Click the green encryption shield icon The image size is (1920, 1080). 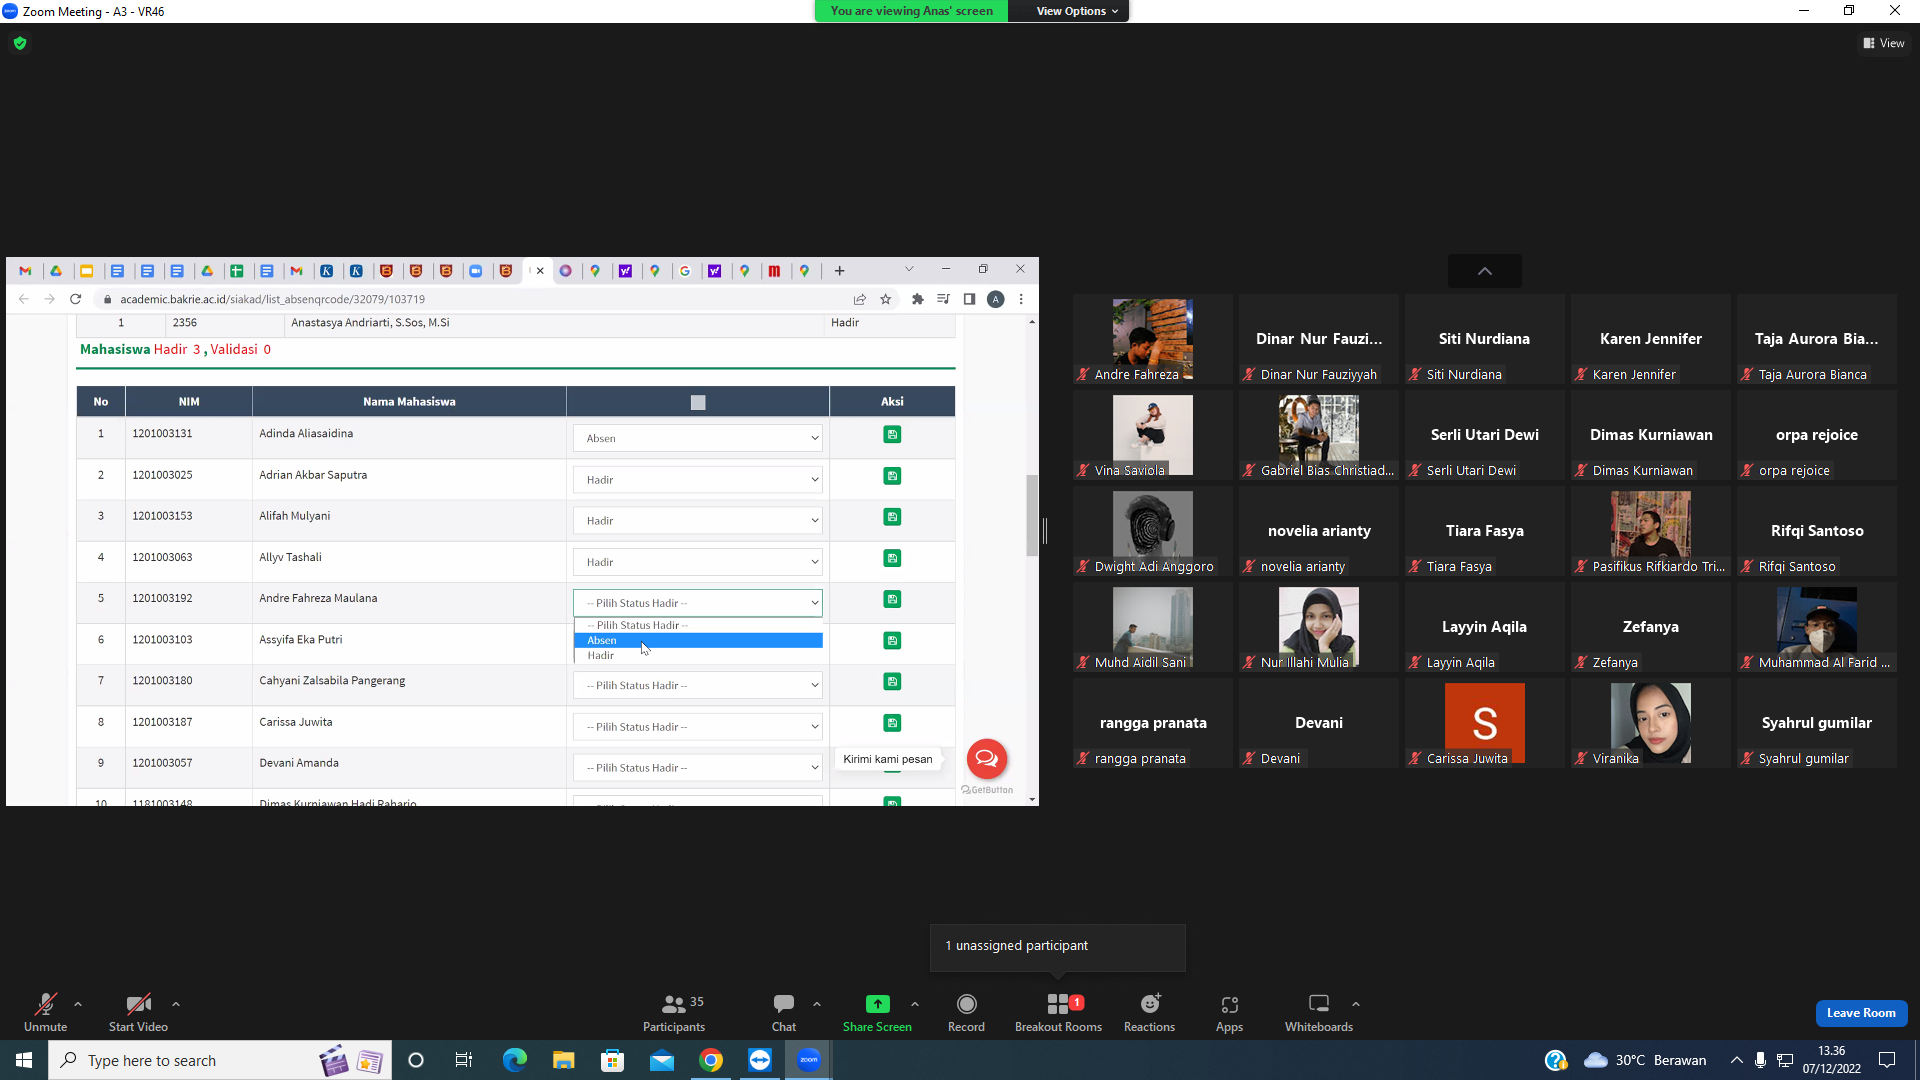click(x=20, y=43)
